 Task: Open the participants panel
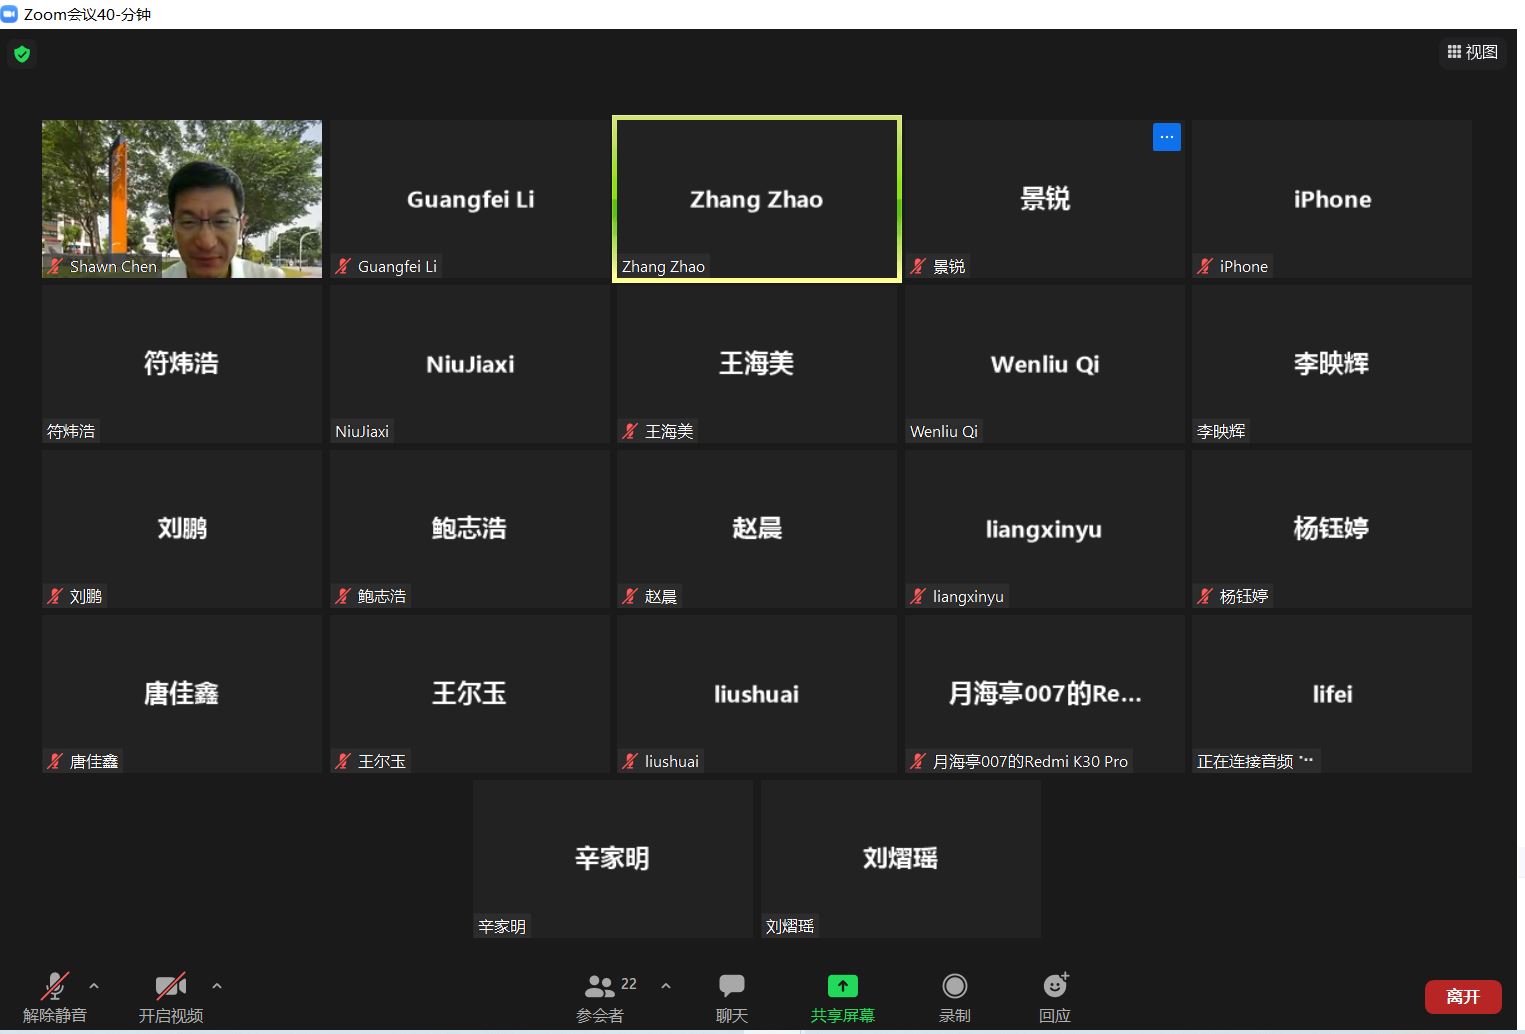pyautogui.click(x=601, y=997)
